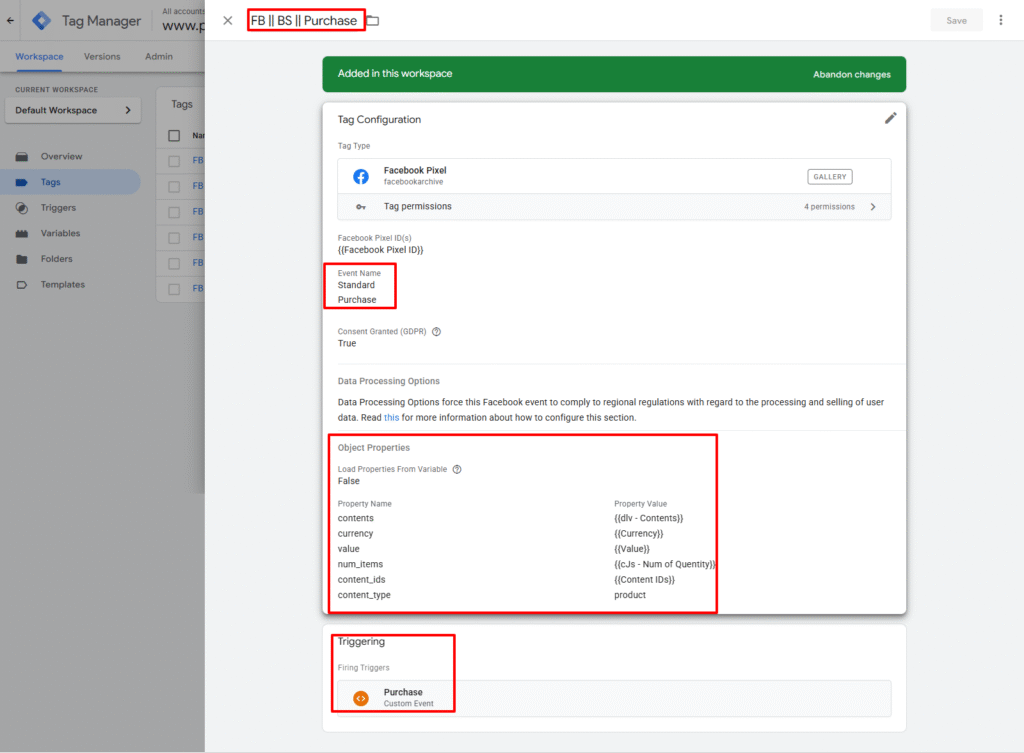Click the Templates sidebar icon
The height and width of the screenshot is (753, 1024).
click(x=22, y=285)
